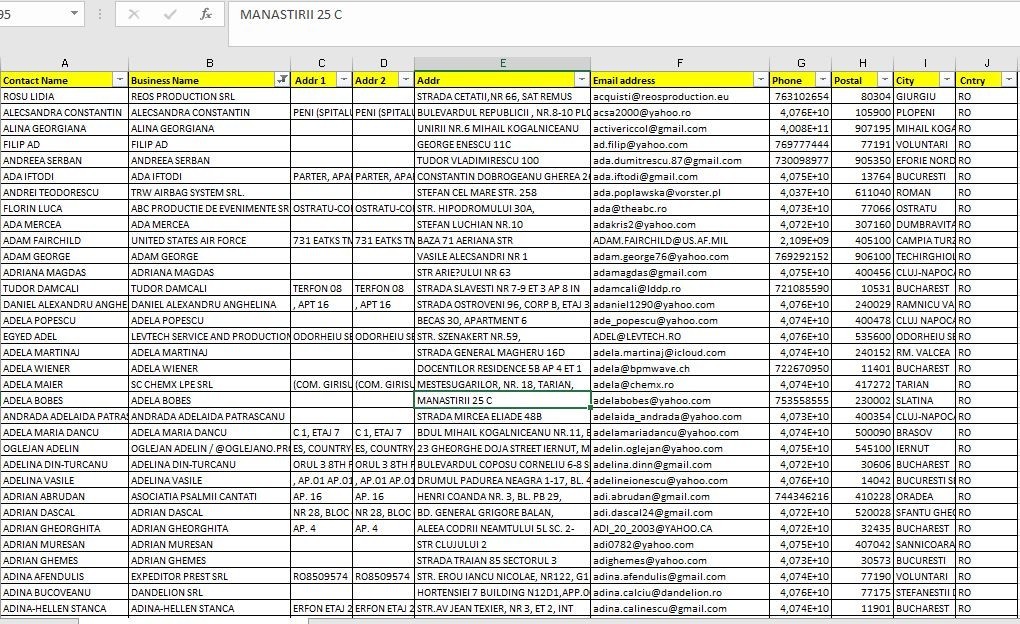The image size is (1020, 624).
Task: Open Insert Function fx icon
Action: click(x=206, y=14)
